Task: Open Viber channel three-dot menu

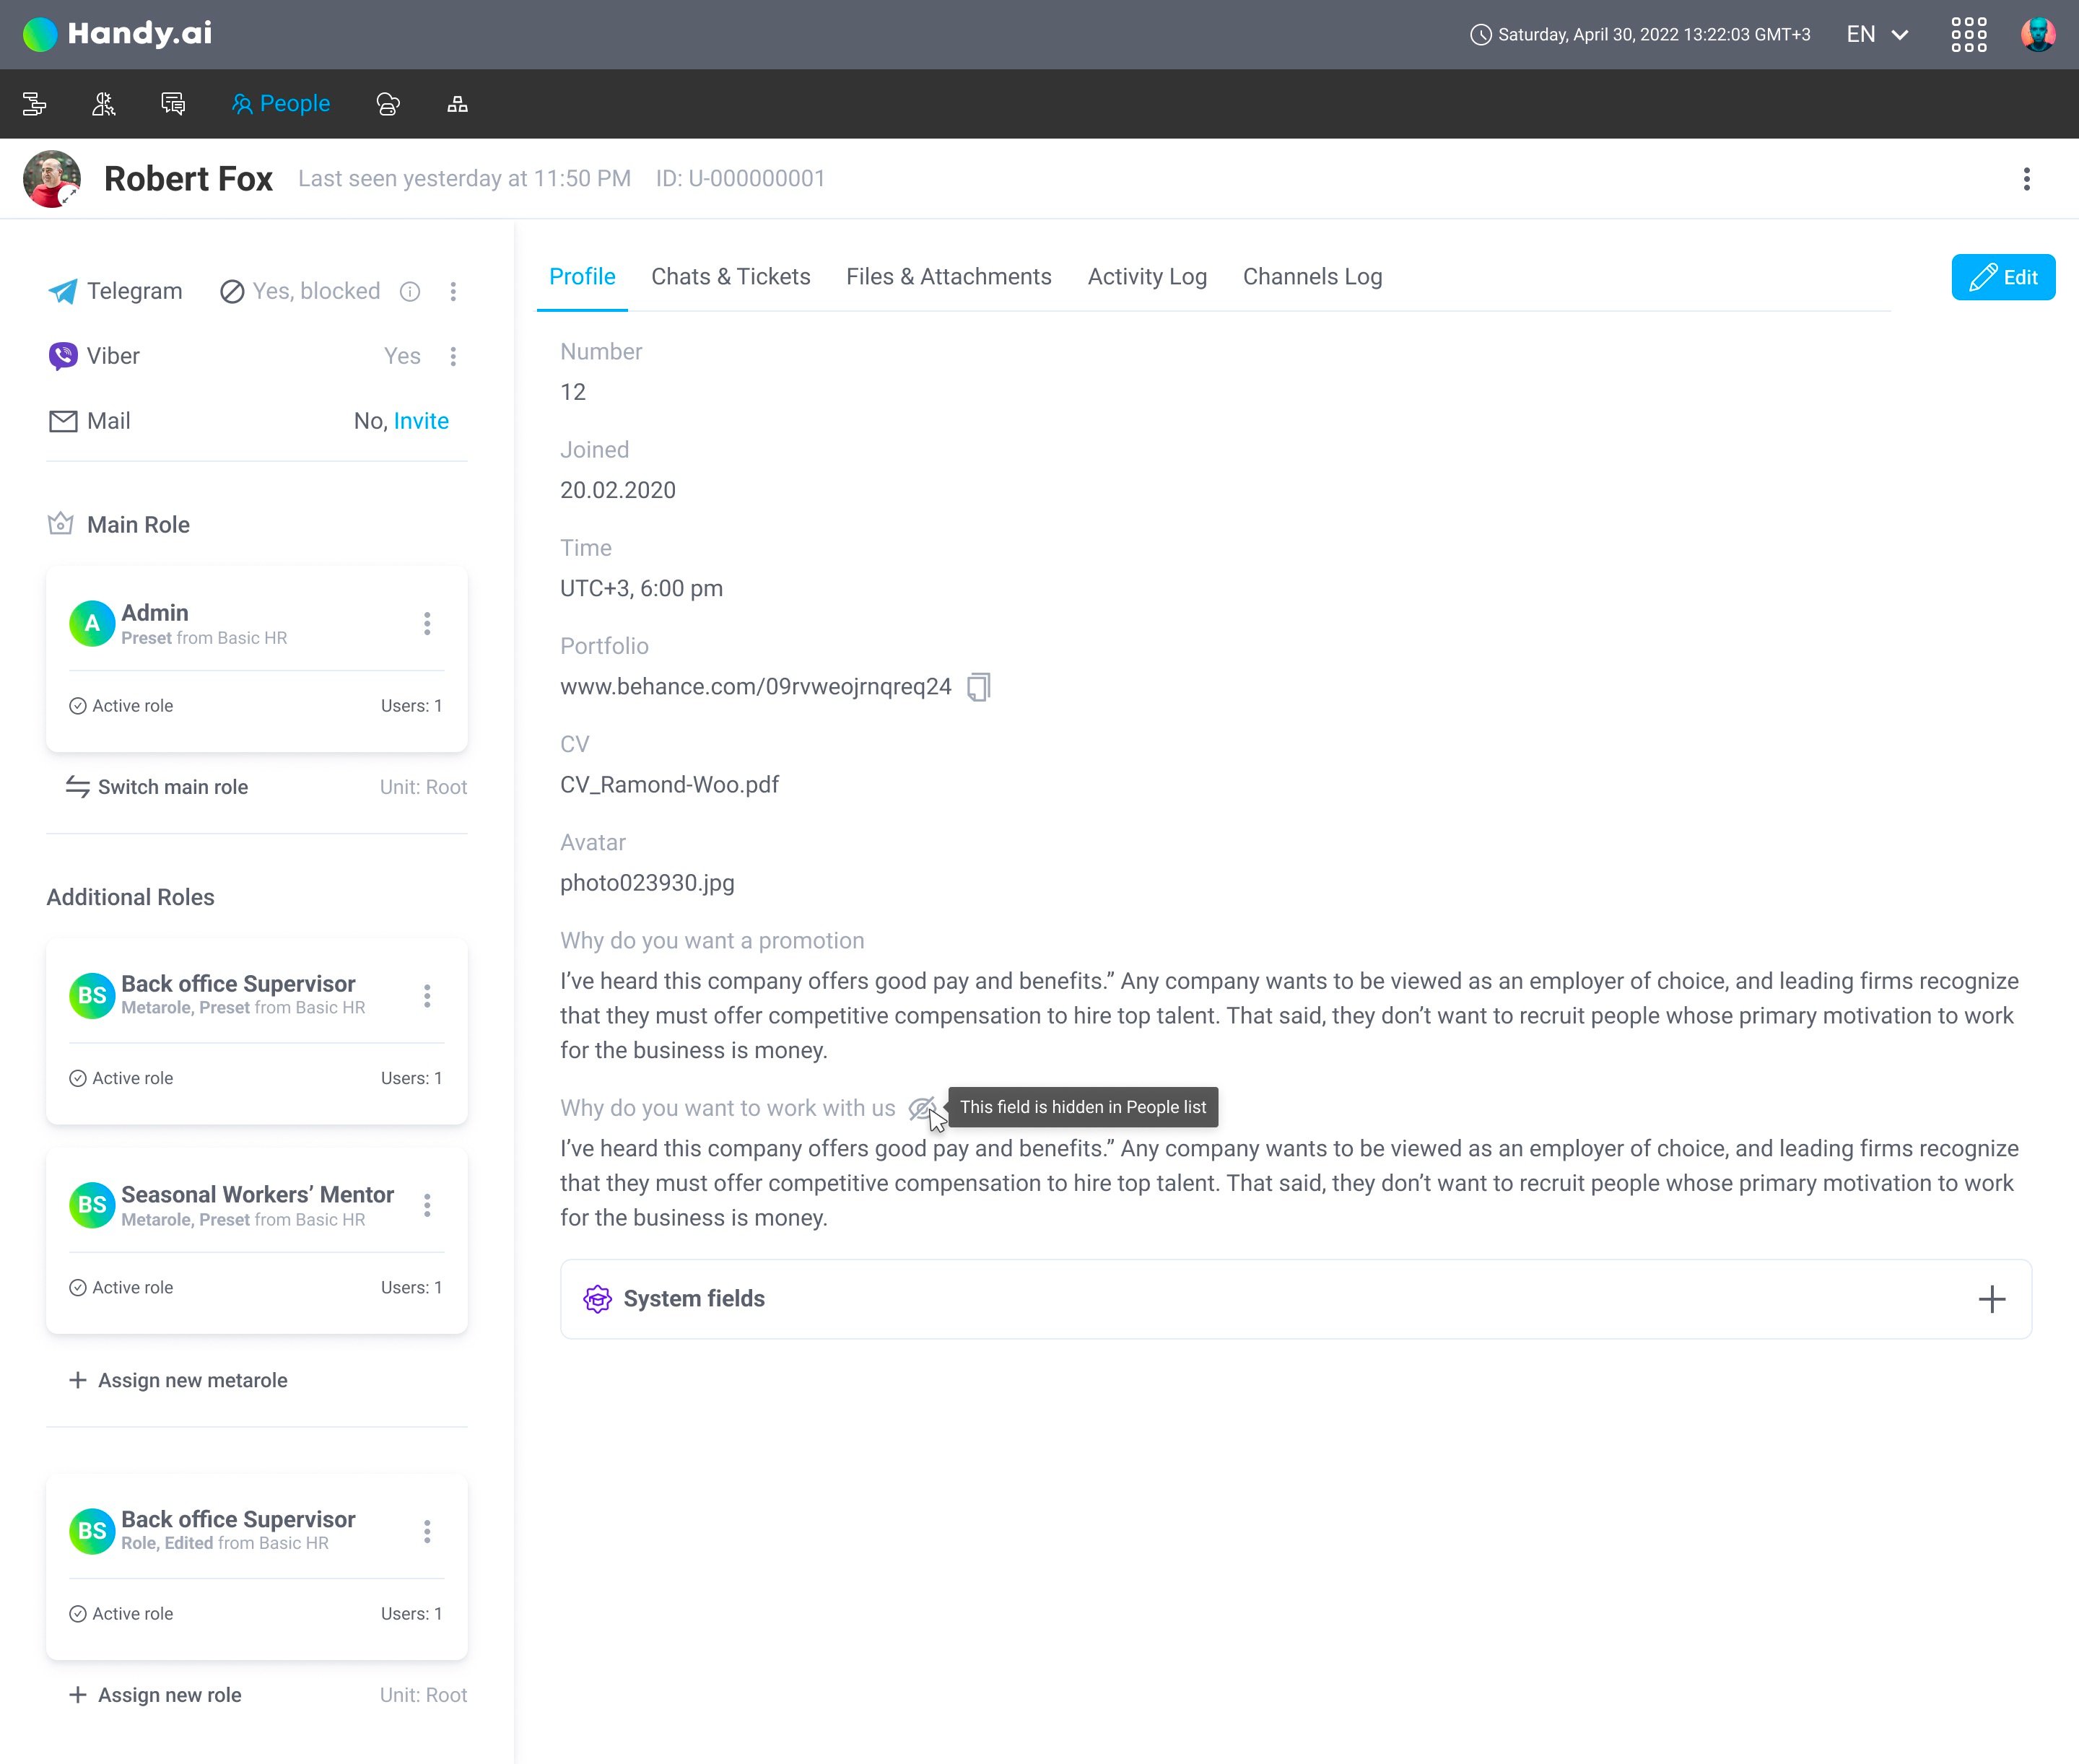Action: pyautogui.click(x=453, y=356)
